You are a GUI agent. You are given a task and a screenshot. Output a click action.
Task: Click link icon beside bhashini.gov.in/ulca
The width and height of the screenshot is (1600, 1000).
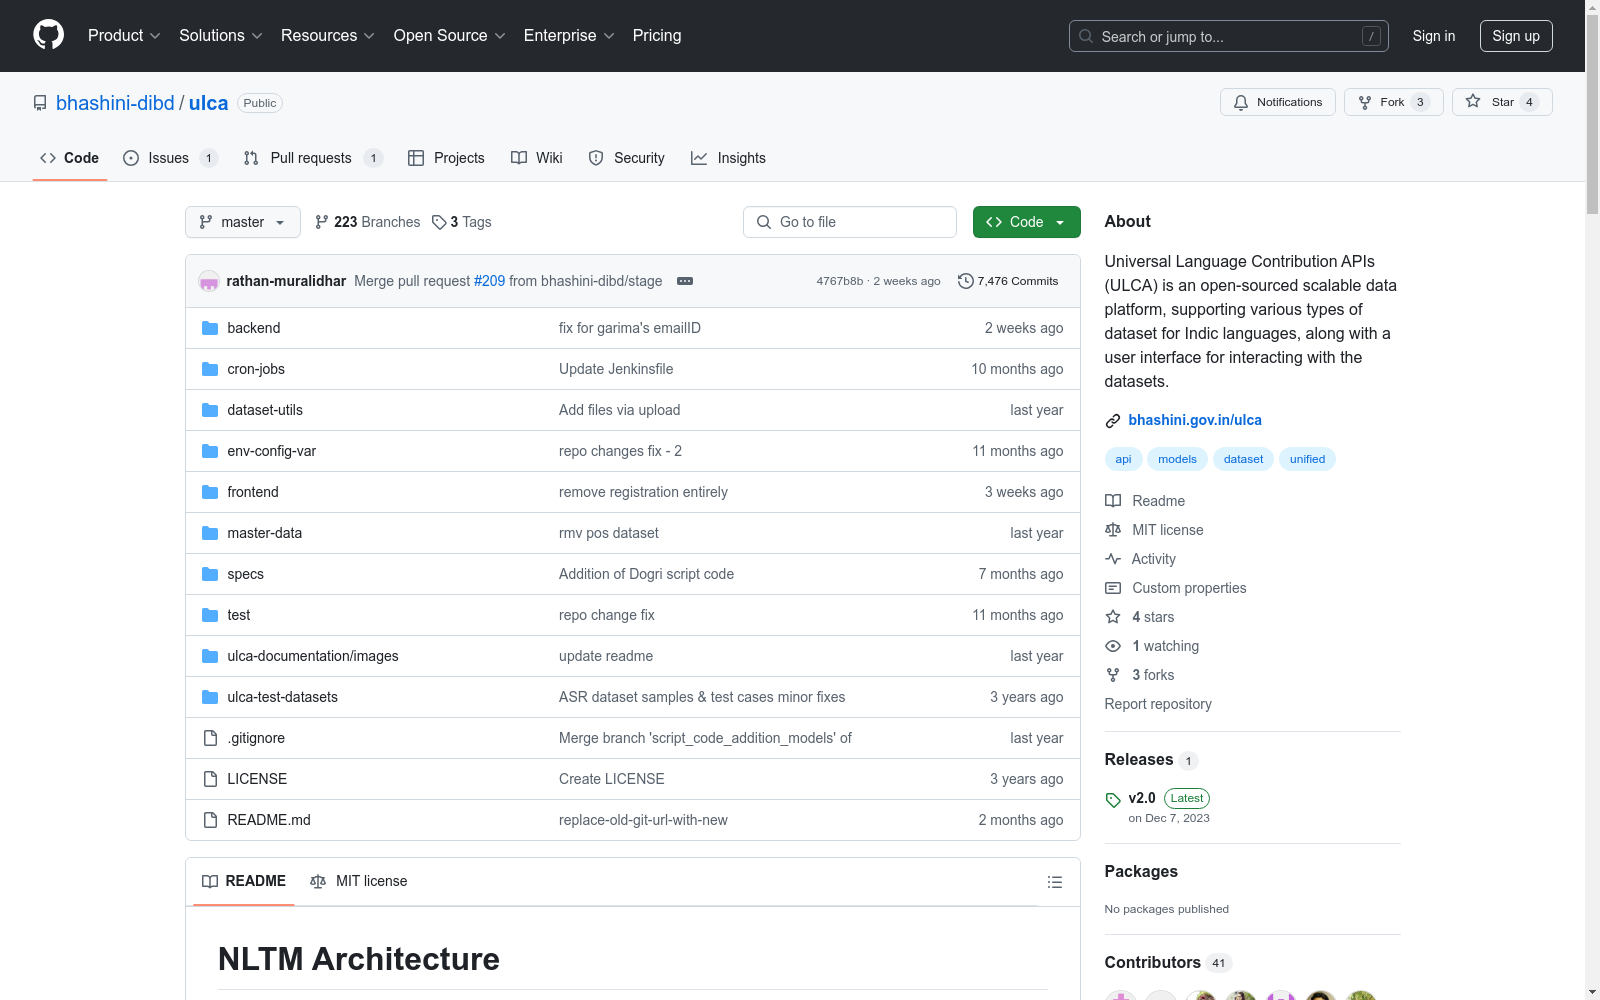coord(1113,421)
